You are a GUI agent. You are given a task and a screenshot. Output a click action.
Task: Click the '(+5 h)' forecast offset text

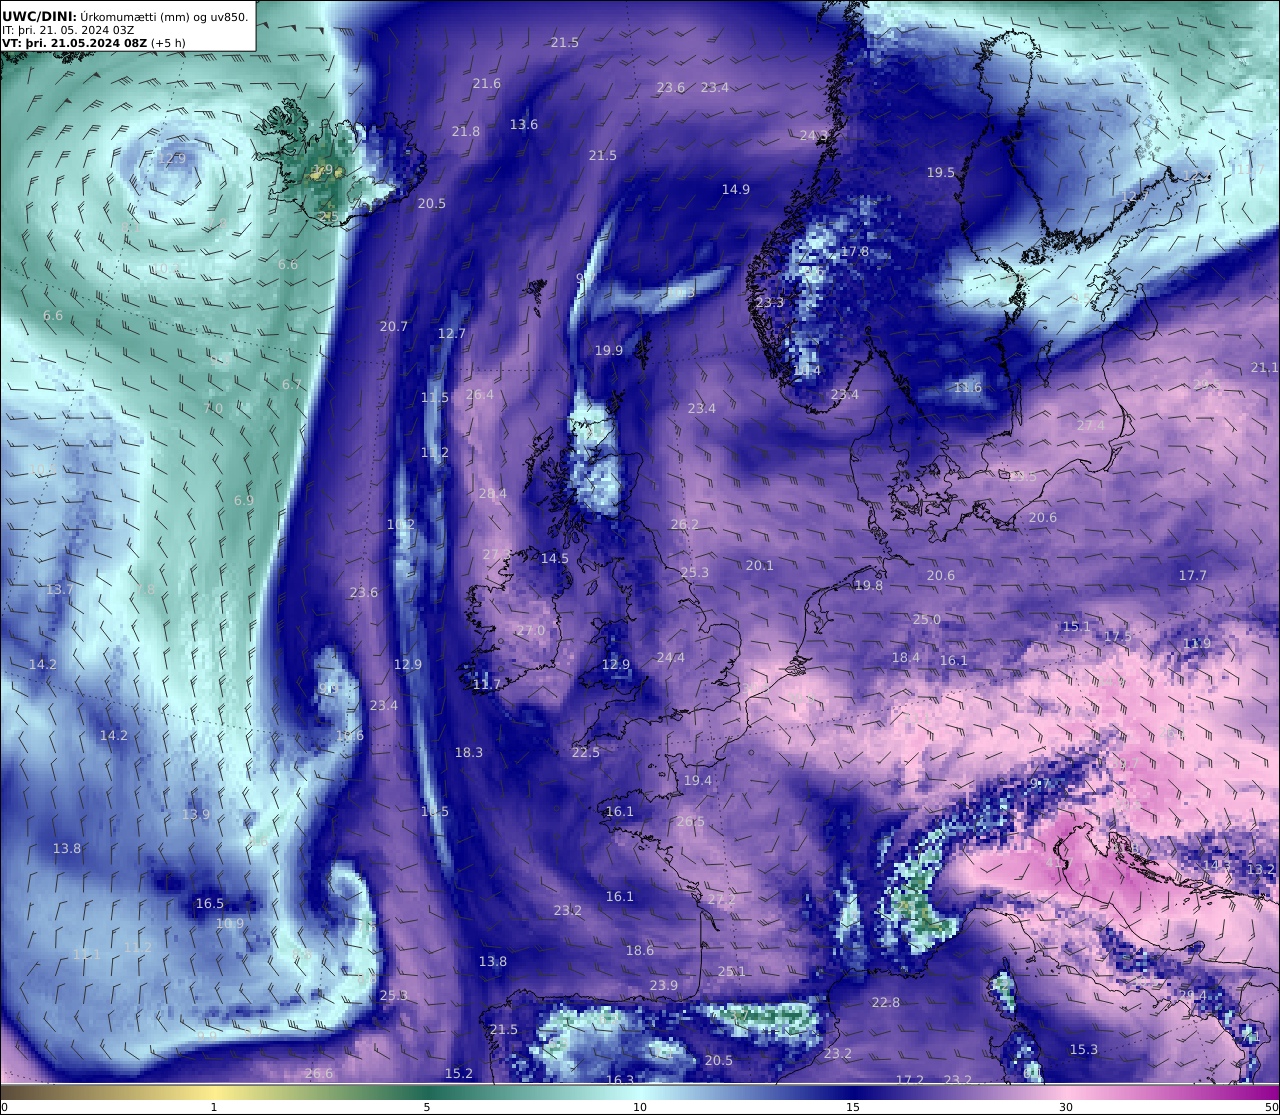click(x=168, y=43)
